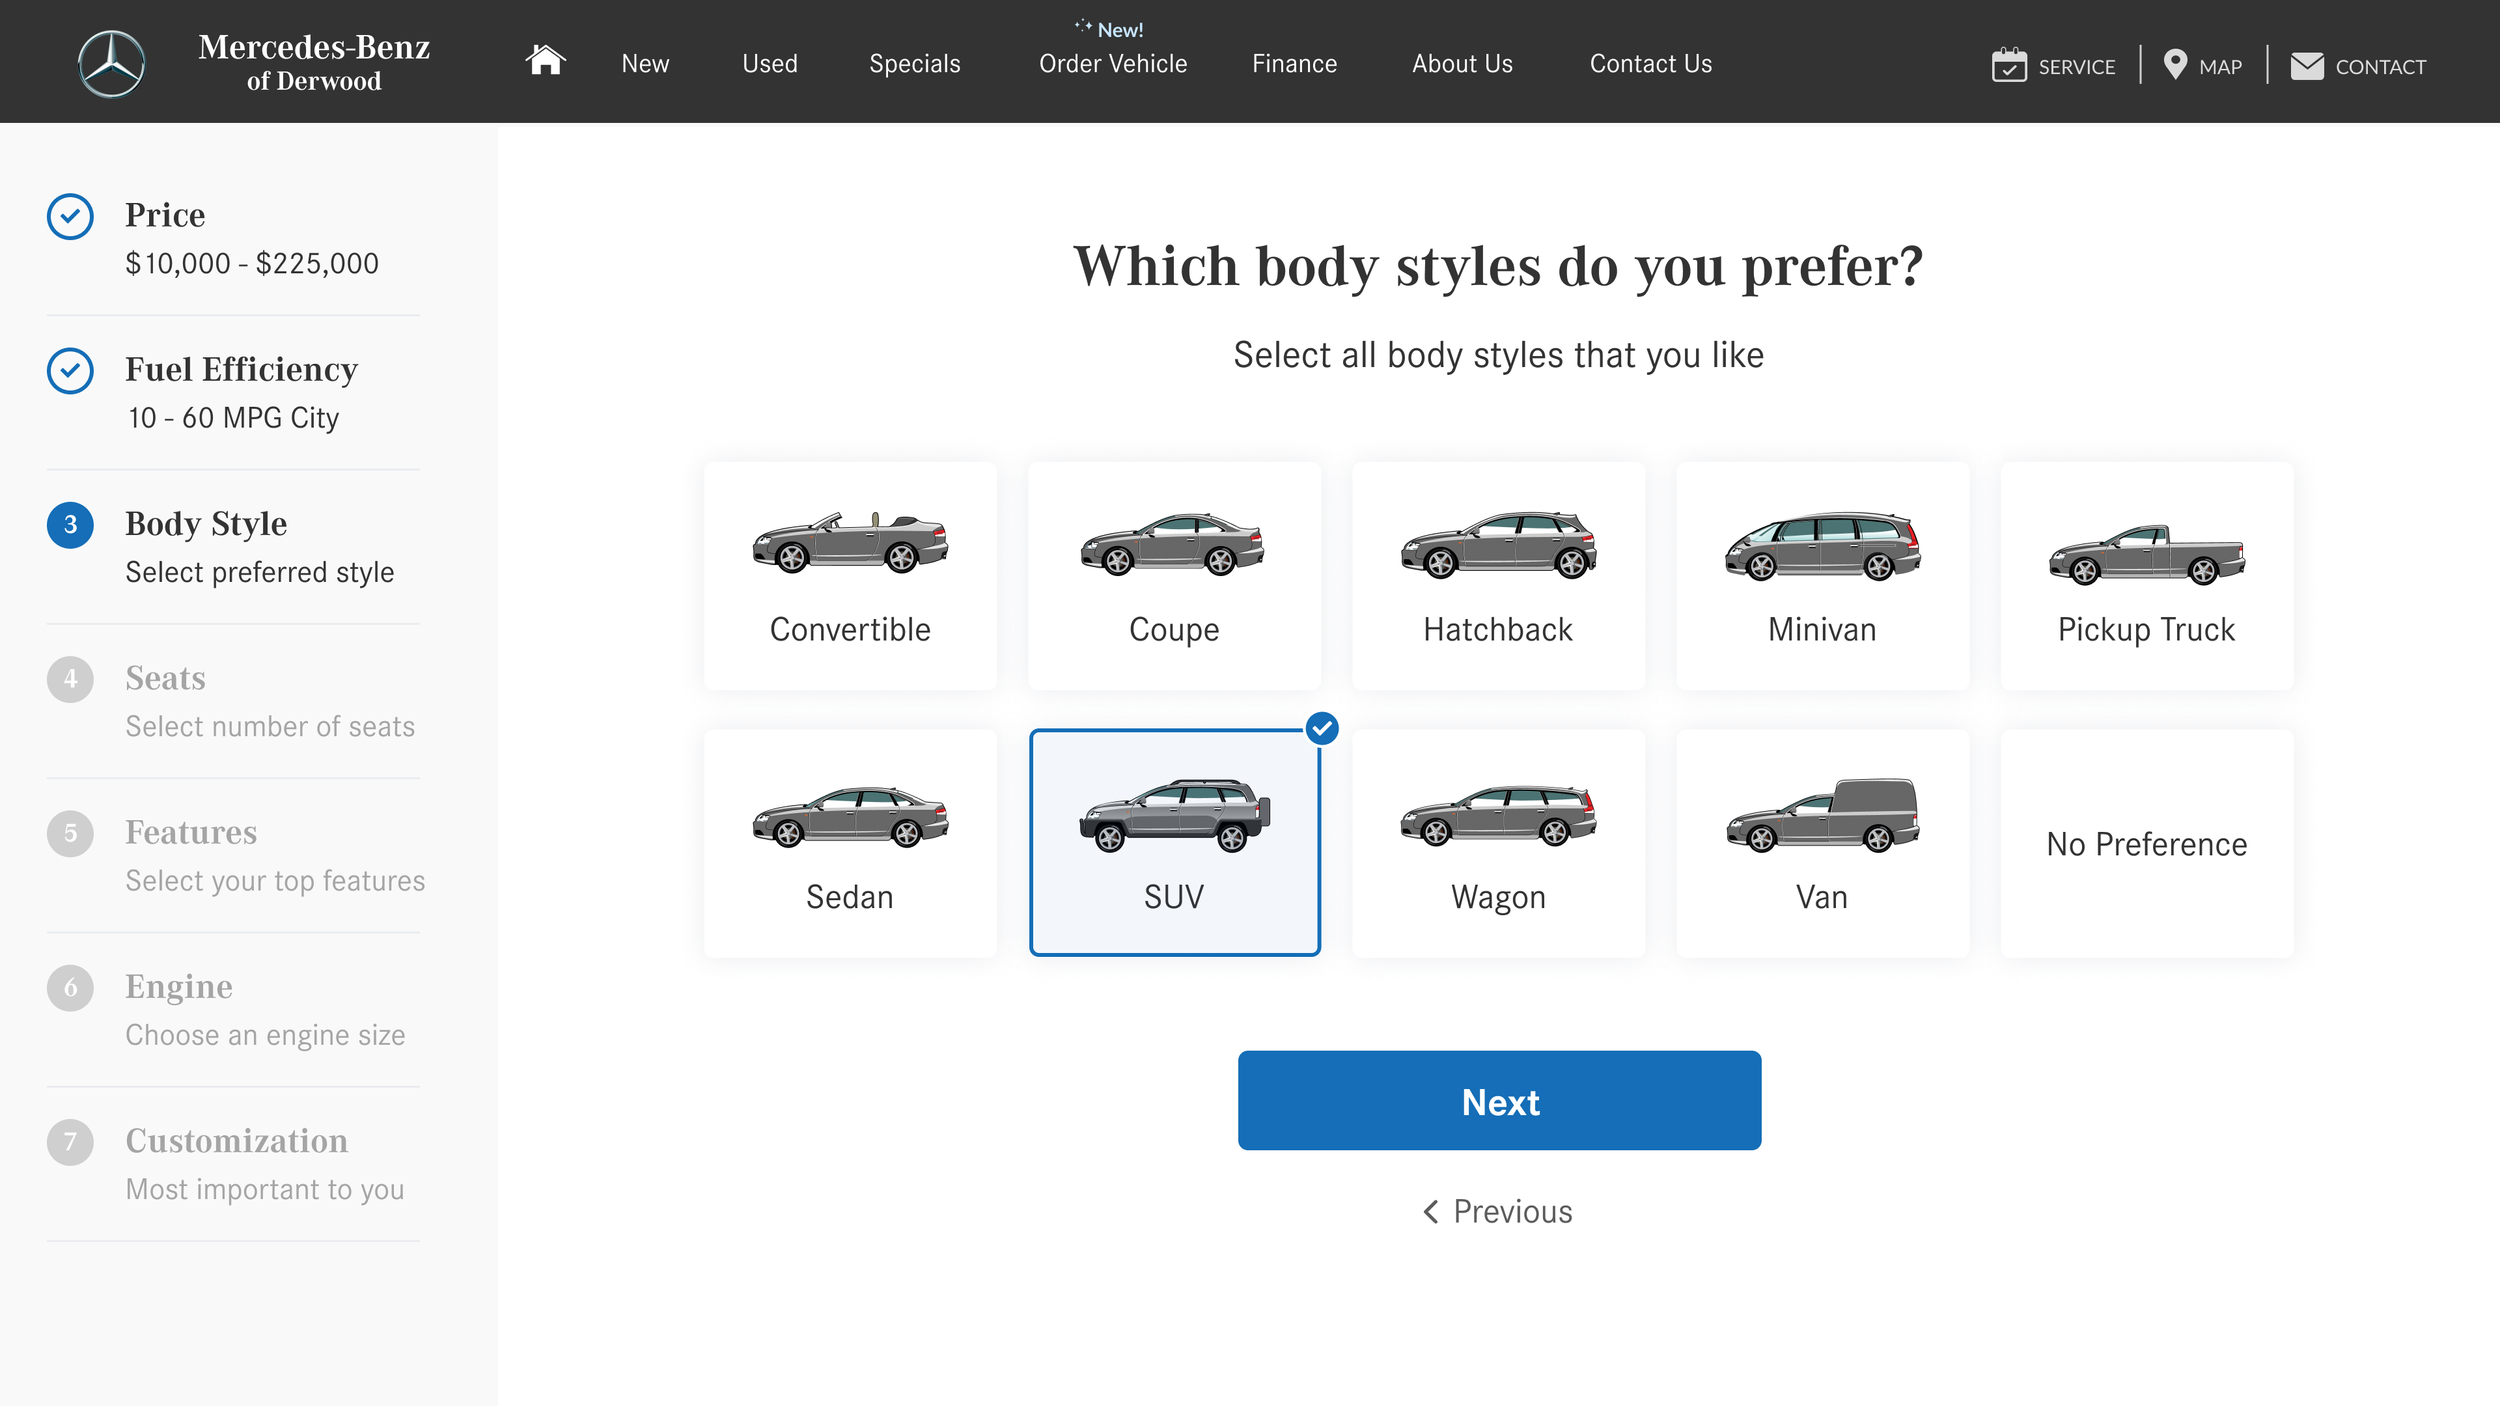2500x1406 pixels.
Task: Click the Price step checkmark icon
Action: (70, 216)
